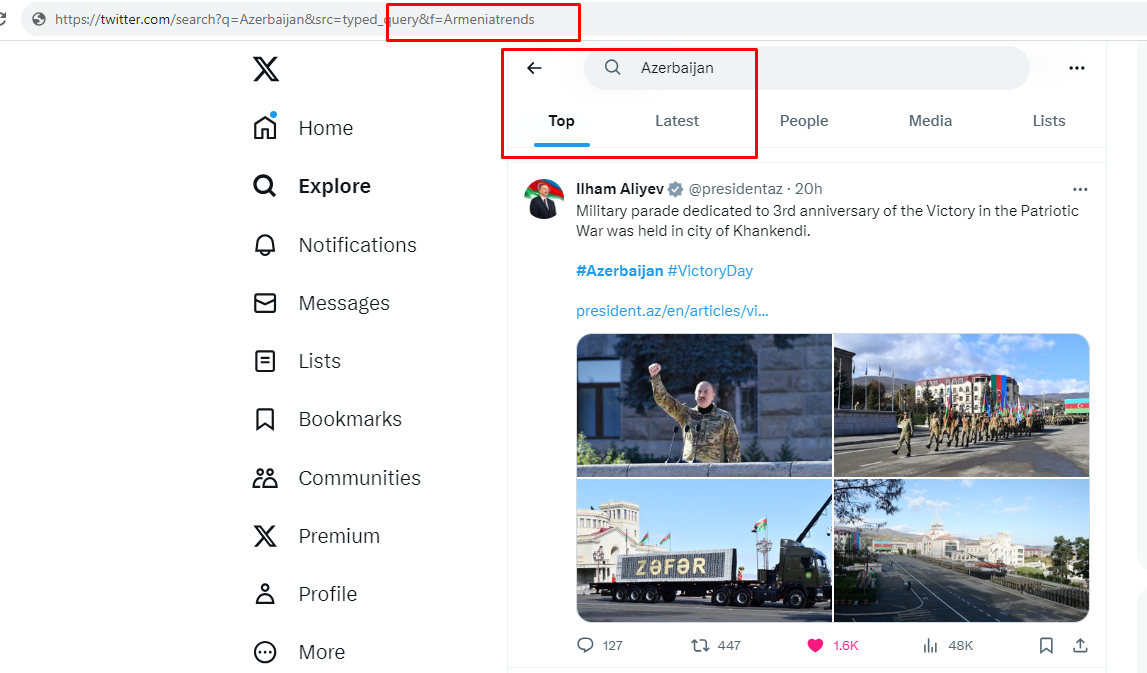This screenshot has height=673, width=1147.
Task: Toggle the like heart on tweet
Action: [x=815, y=645]
